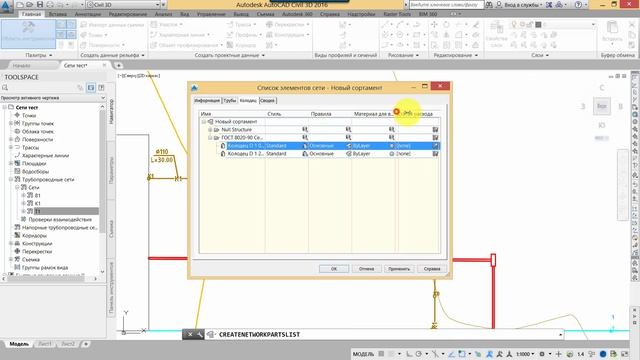Image resolution: width=640 pixels, height=360 pixels.
Task: Click the pay item icon in the Null Structure row
Action: click(435, 130)
